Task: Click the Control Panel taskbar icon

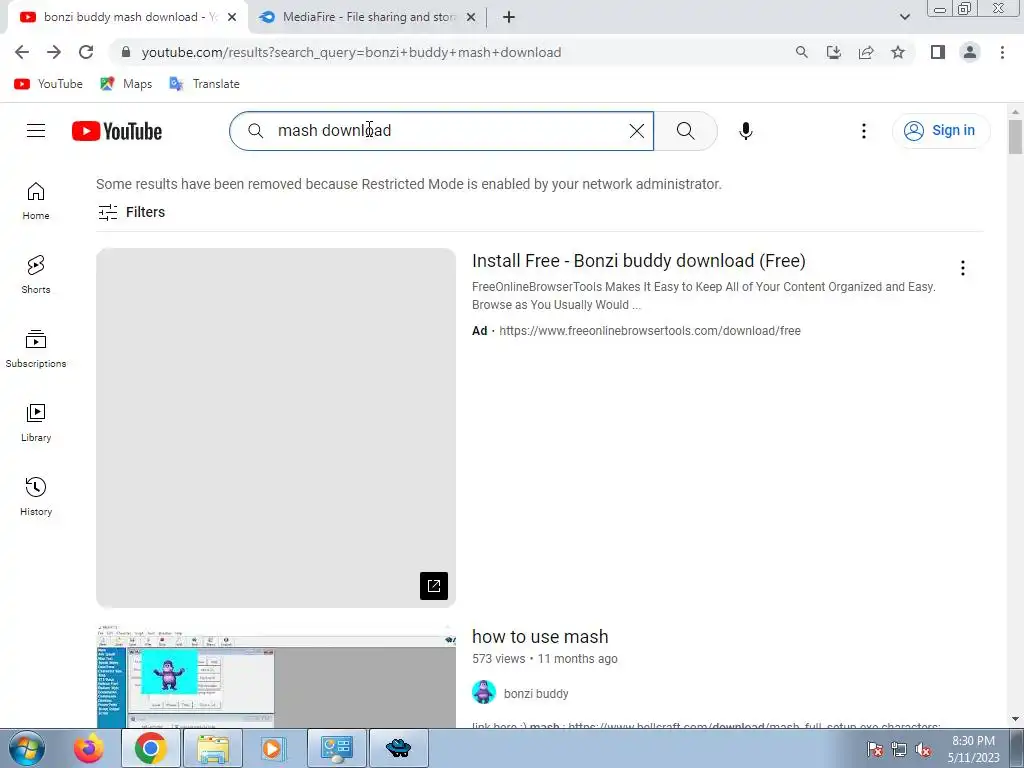Action: [x=336, y=748]
